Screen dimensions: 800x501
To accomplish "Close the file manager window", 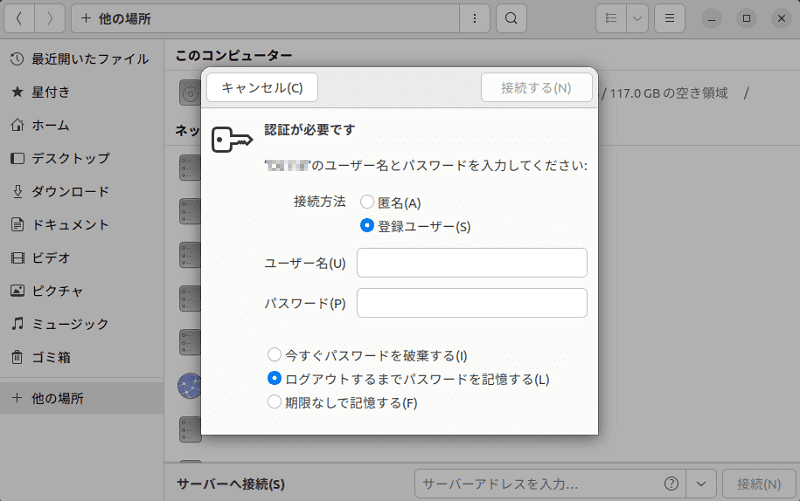I will pyautogui.click(x=781, y=19).
